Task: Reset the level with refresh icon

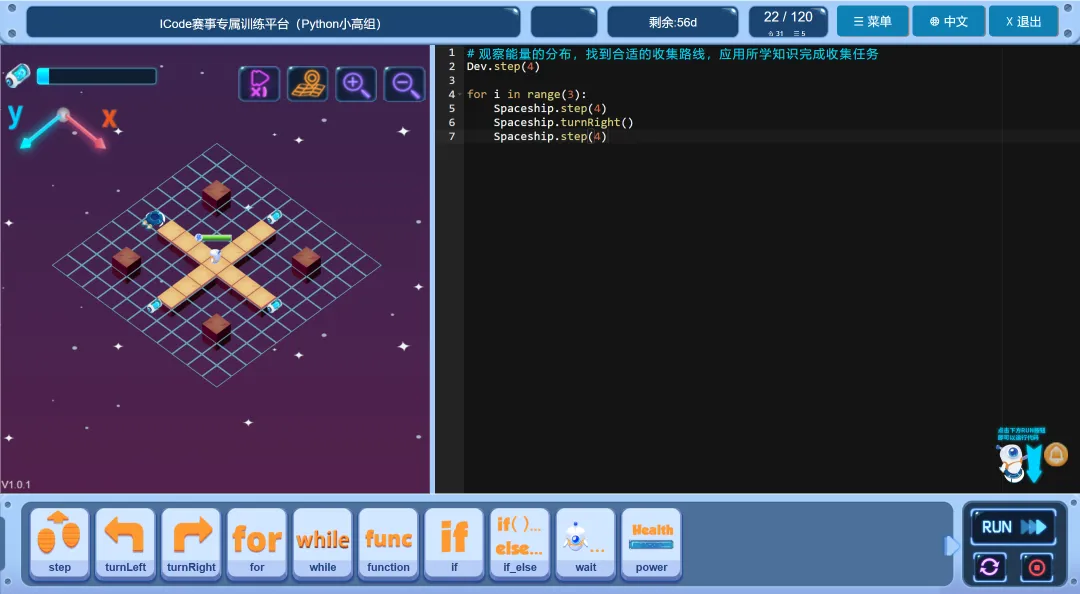Action: pos(990,567)
